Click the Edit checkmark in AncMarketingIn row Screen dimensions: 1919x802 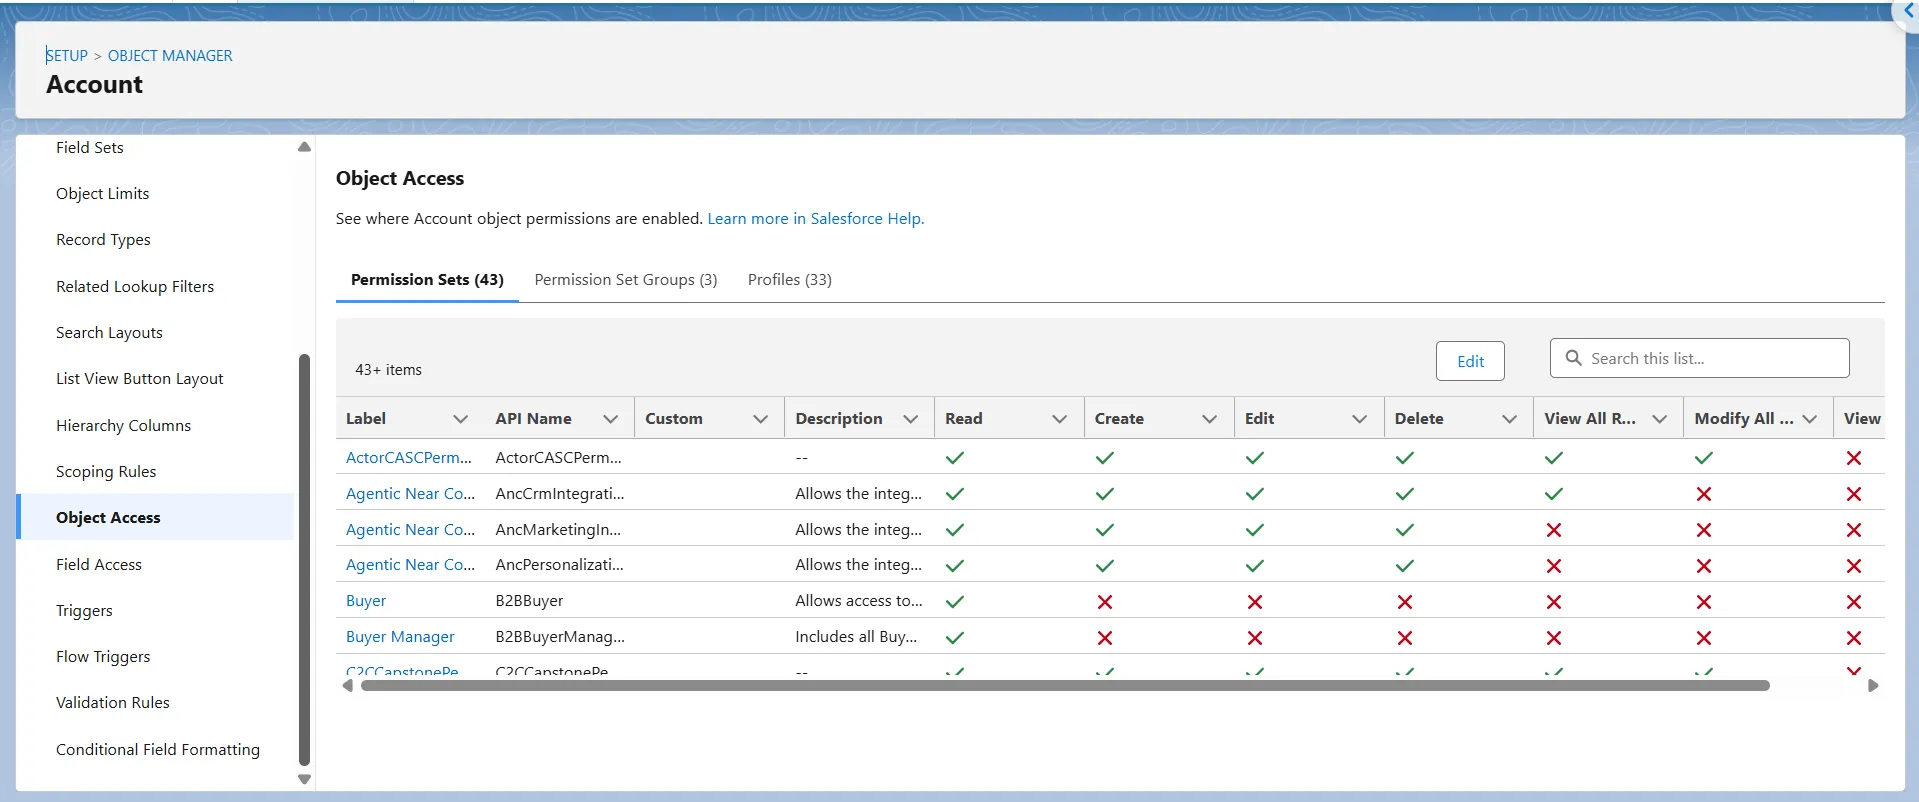point(1255,530)
